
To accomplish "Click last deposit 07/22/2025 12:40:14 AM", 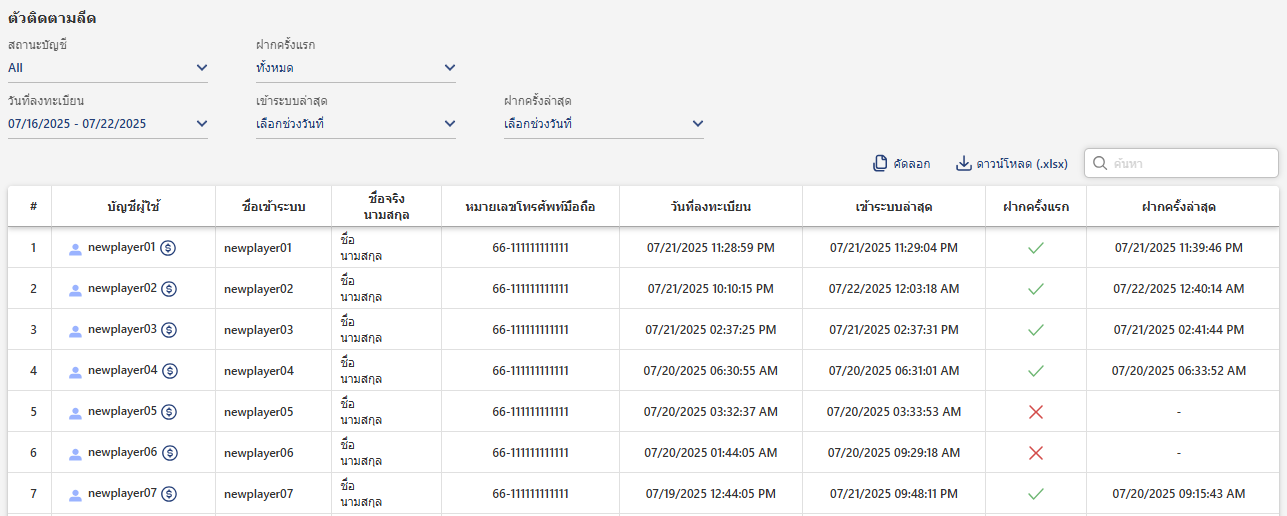I will tap(1179, 289).
